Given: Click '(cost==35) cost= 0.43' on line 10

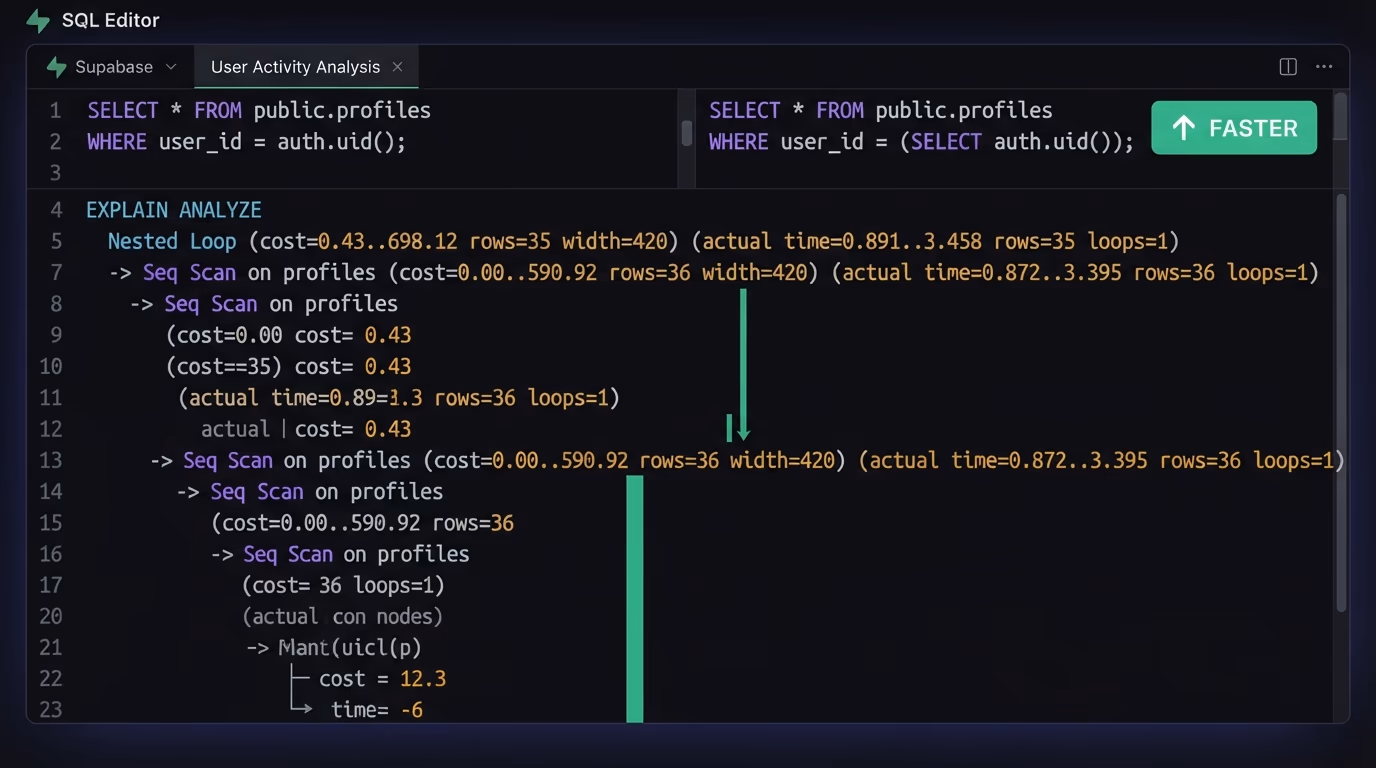Looking at the screenshot, I should [x=289, y=366].
